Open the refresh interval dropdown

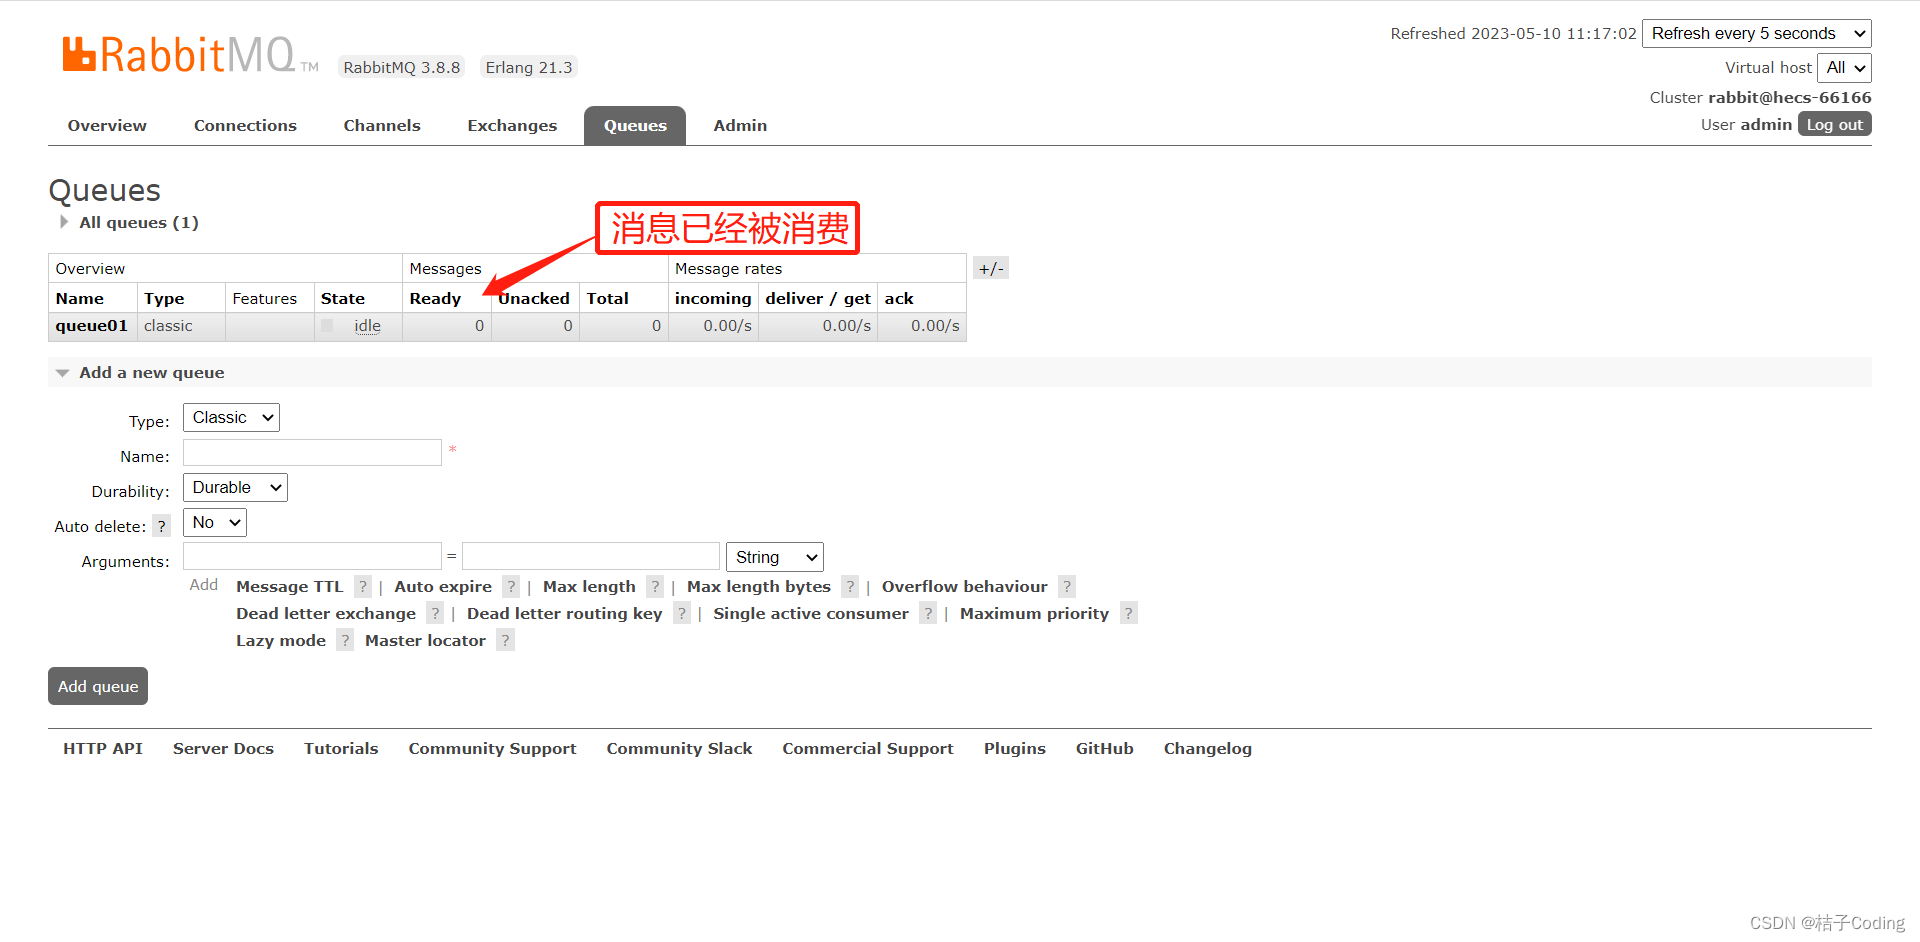1757,33
